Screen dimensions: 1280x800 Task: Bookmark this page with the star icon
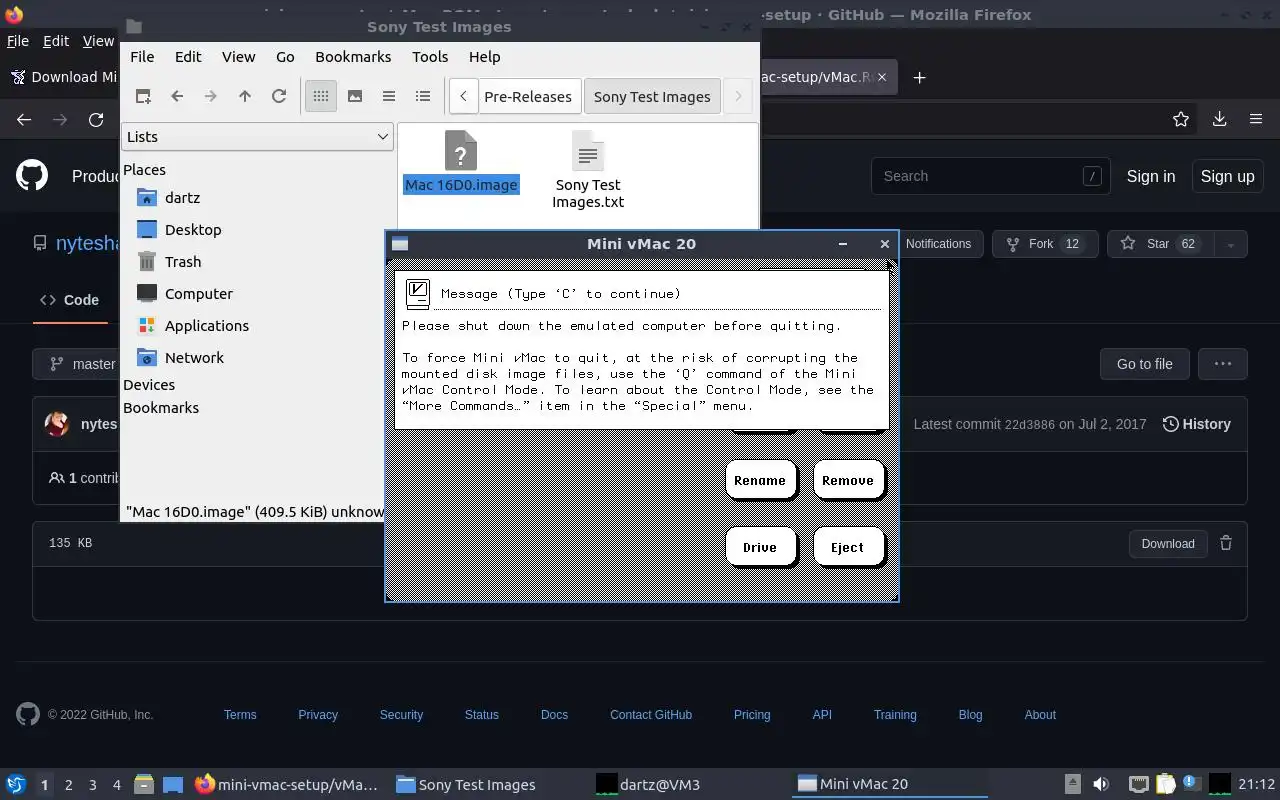coord(1181,119)
